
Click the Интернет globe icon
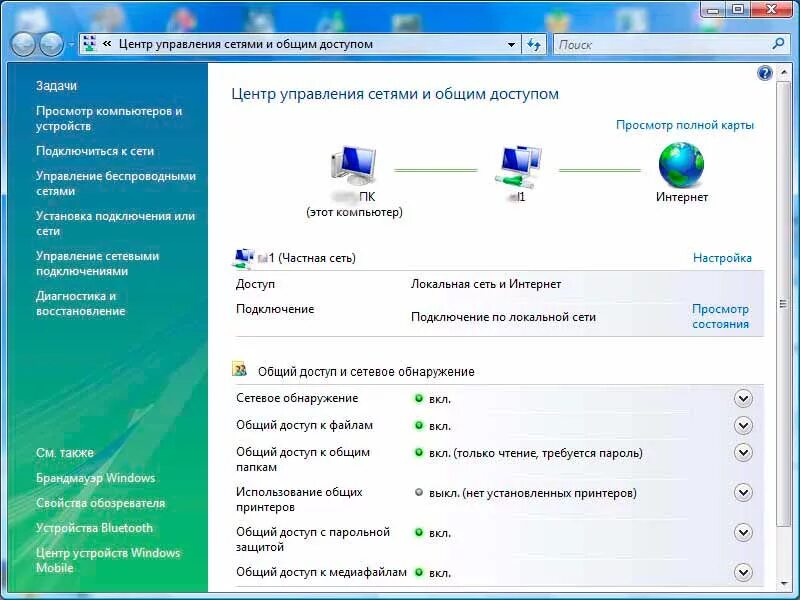click(681, 165)
